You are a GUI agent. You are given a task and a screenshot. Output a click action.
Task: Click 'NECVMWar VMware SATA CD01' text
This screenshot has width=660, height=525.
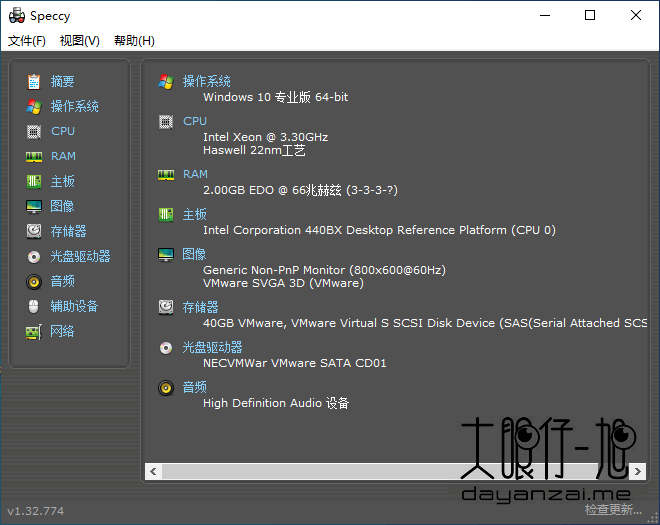coord(295,363)
